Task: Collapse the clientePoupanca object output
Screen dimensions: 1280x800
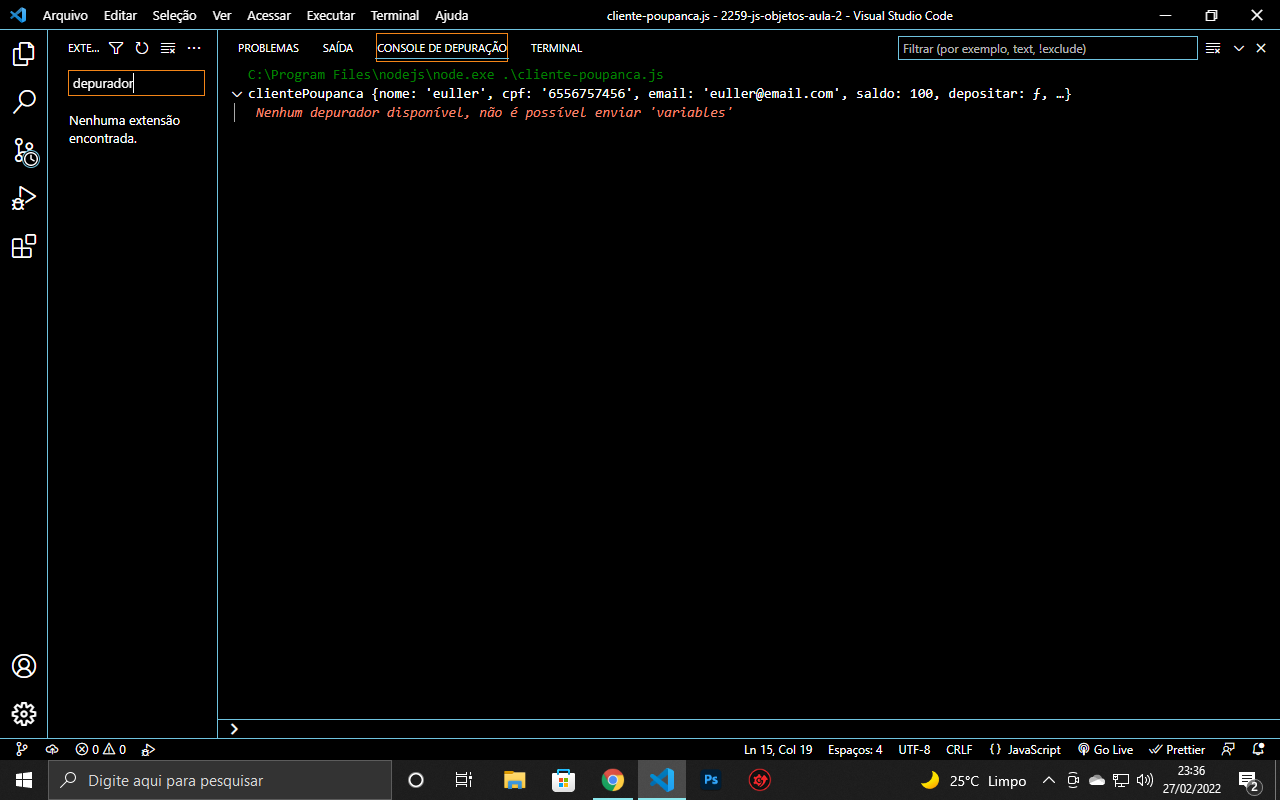Action: 237,94
